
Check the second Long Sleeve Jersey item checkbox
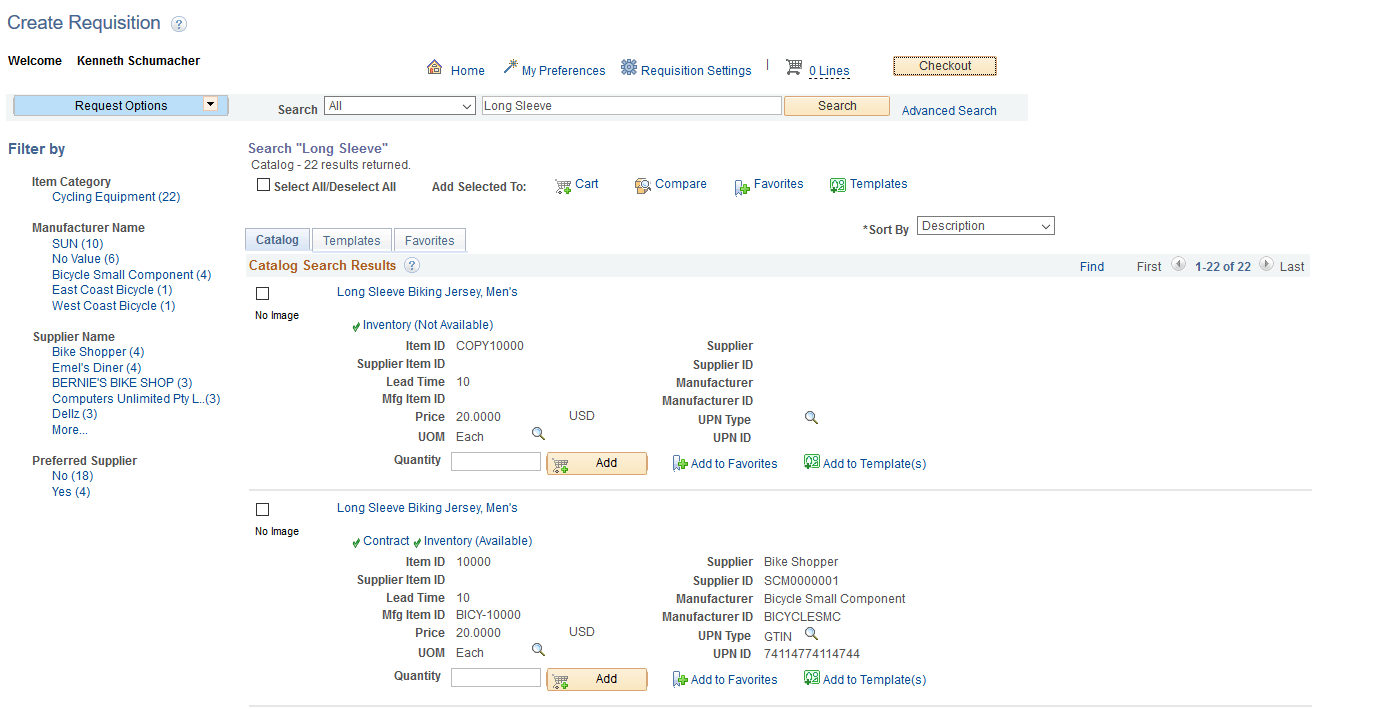[263, 510]
